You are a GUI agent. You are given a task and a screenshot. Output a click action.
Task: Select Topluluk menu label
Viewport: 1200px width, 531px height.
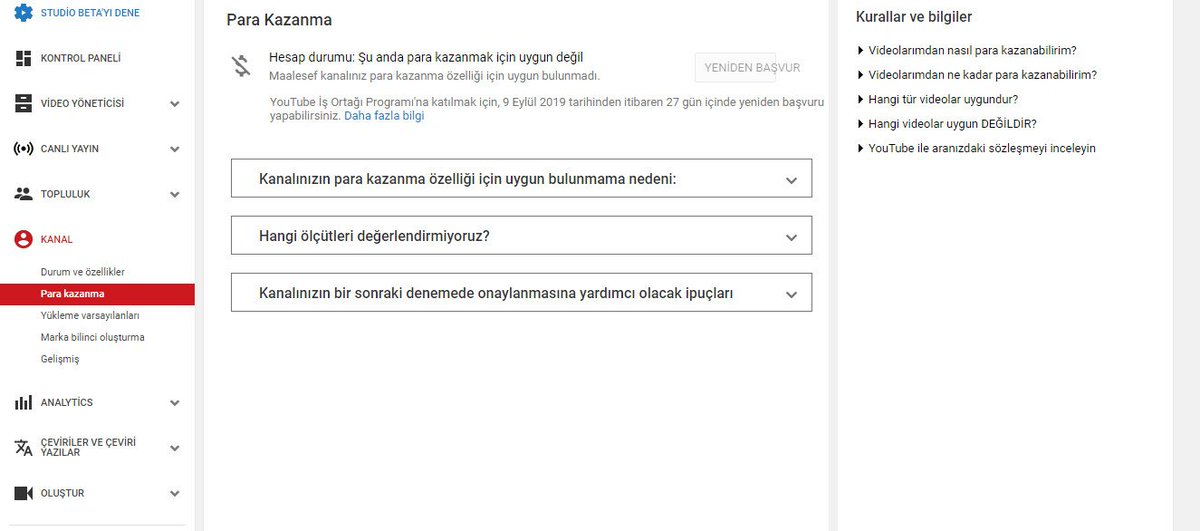65,194
